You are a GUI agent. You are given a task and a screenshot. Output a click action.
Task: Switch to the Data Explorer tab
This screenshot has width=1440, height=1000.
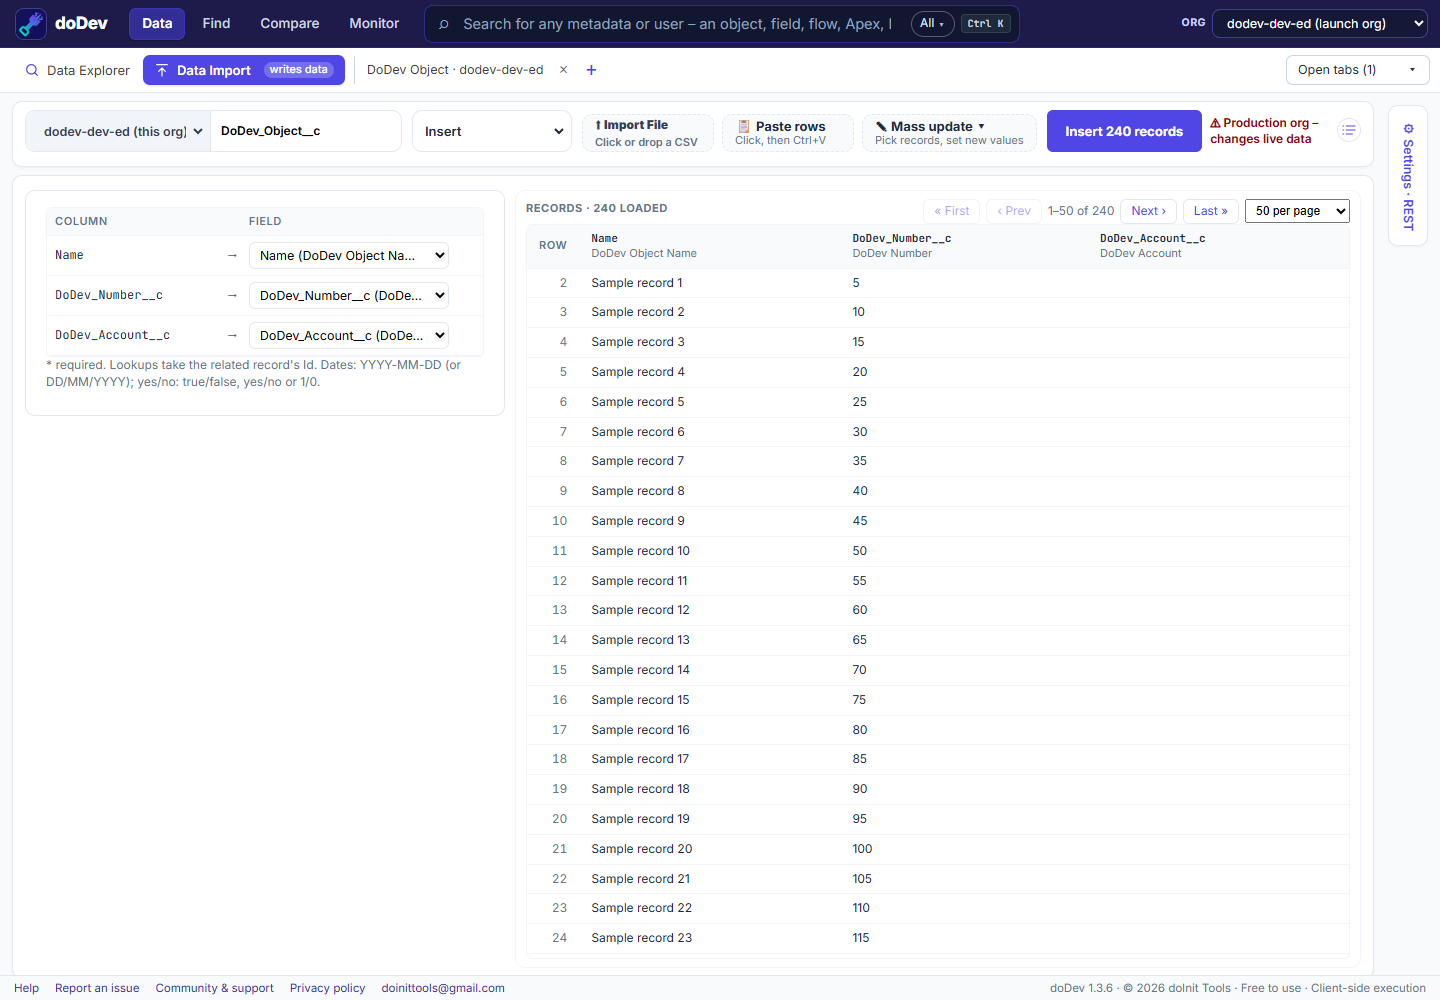click(x=78, y=70)
